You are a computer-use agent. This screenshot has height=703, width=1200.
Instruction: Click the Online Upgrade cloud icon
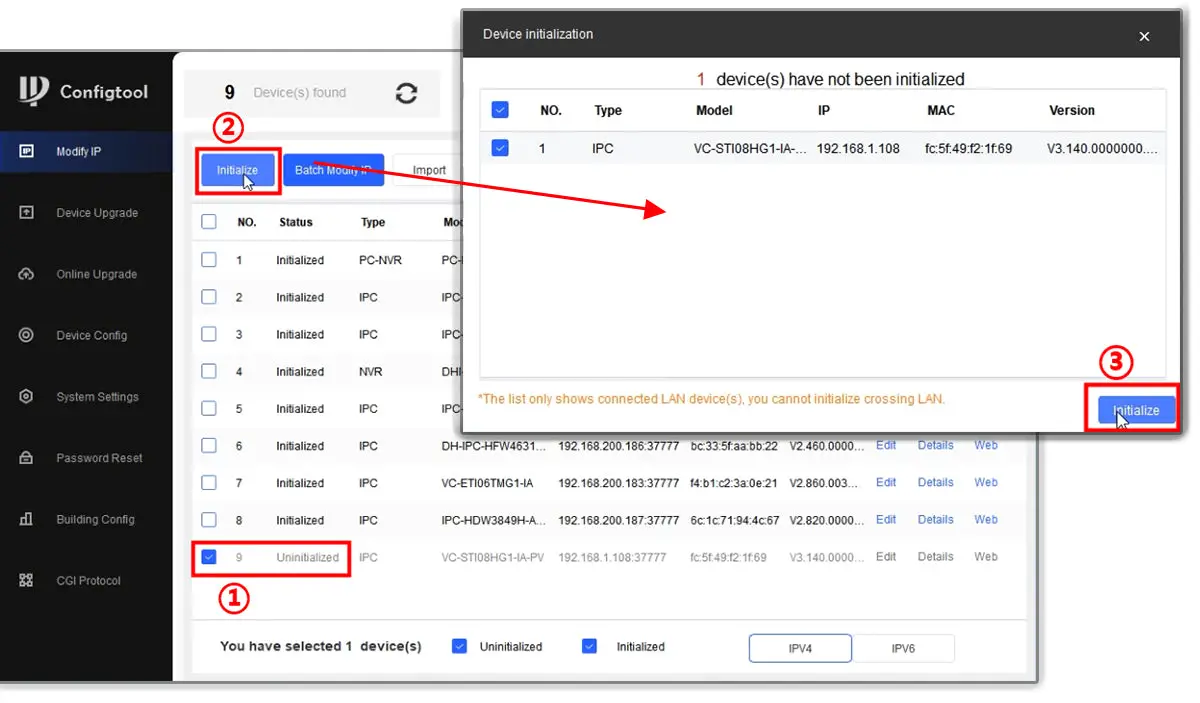coord(27,274)
